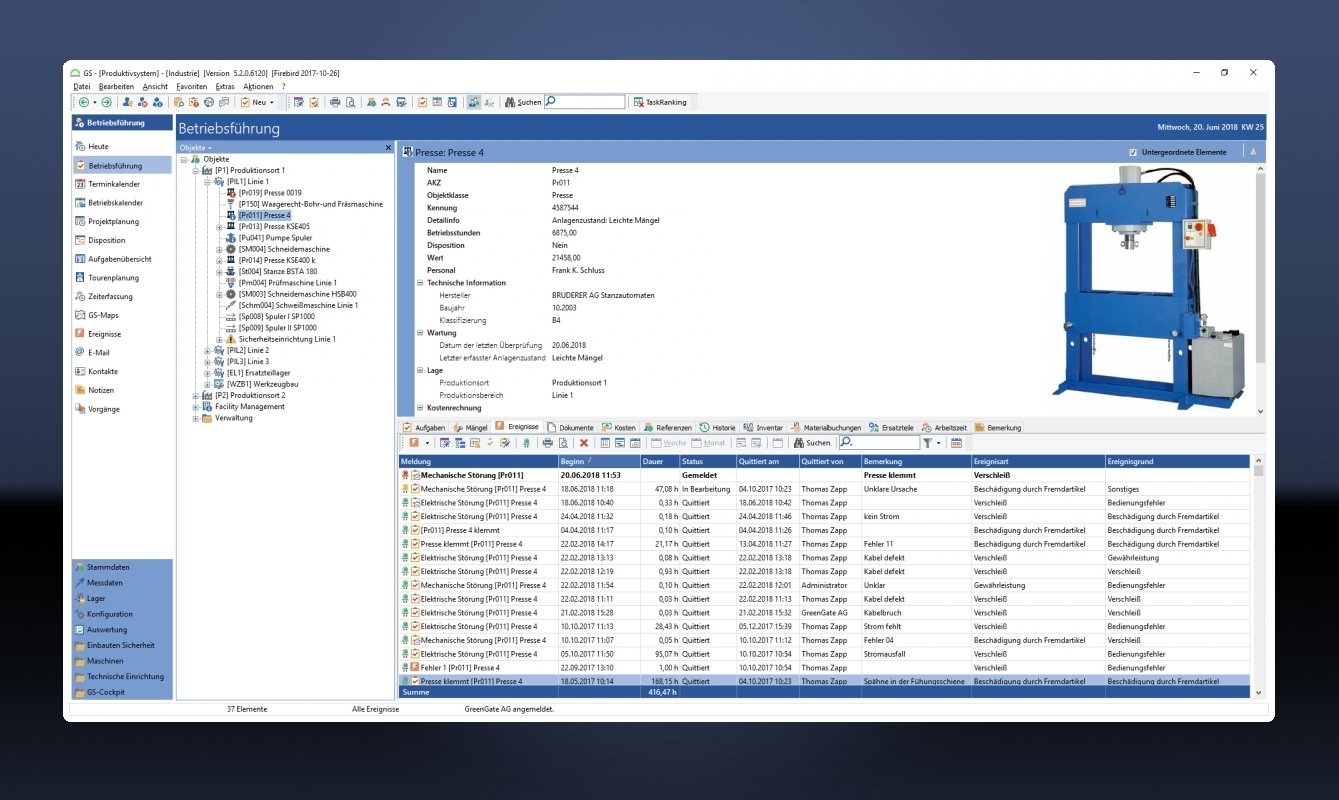Close the Objekte tree panel with the X
This screenshot has height=800, width=1339.
[x=389, y=148]
